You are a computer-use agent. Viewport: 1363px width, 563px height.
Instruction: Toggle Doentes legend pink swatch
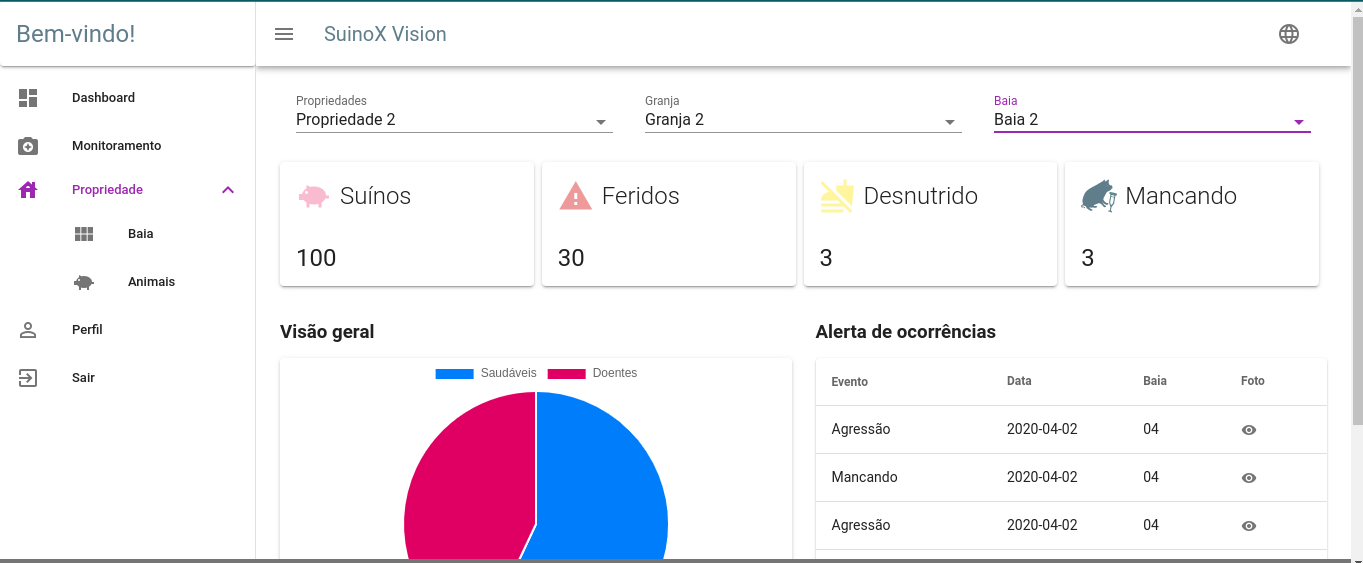click(x=566, y=374)
